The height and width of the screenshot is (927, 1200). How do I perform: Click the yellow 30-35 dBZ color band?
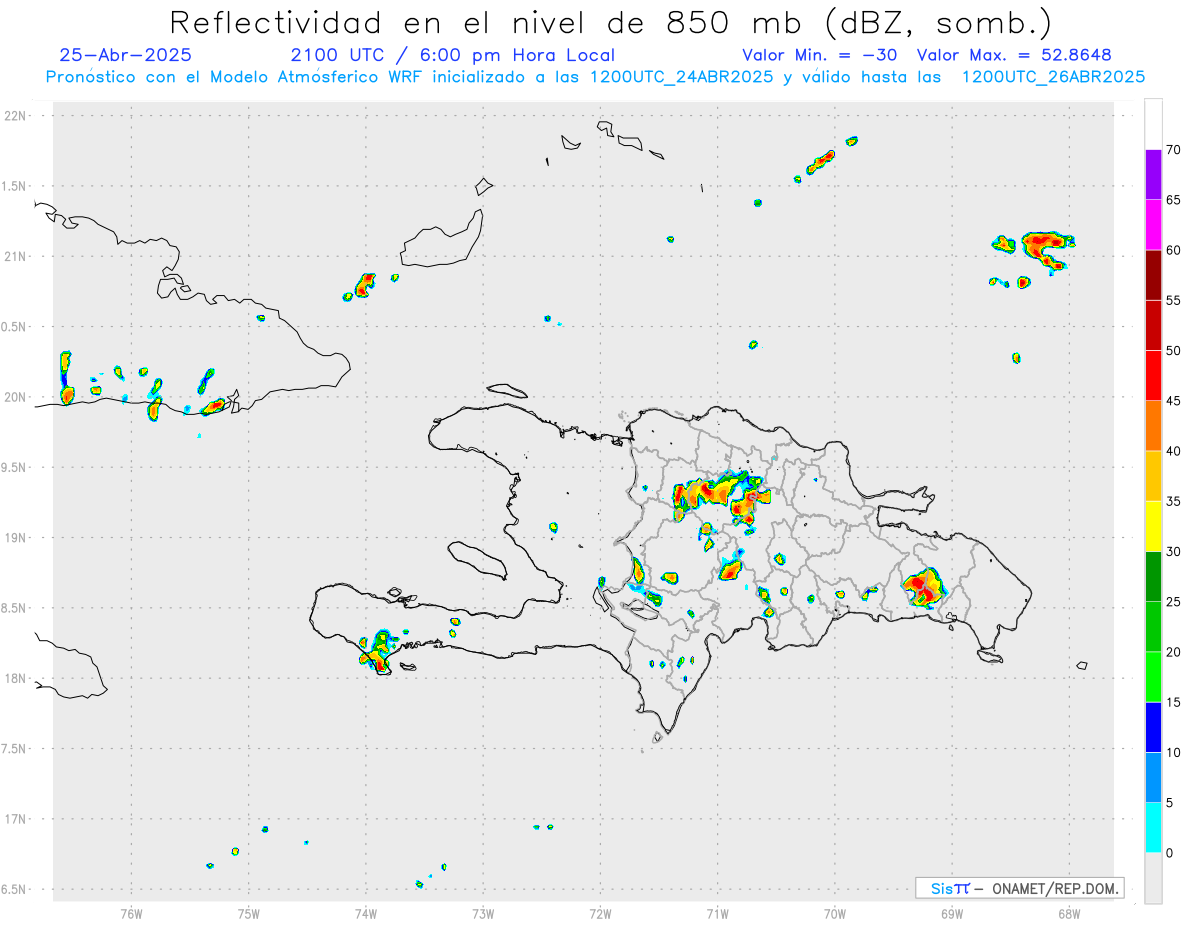pos(1153,526)
